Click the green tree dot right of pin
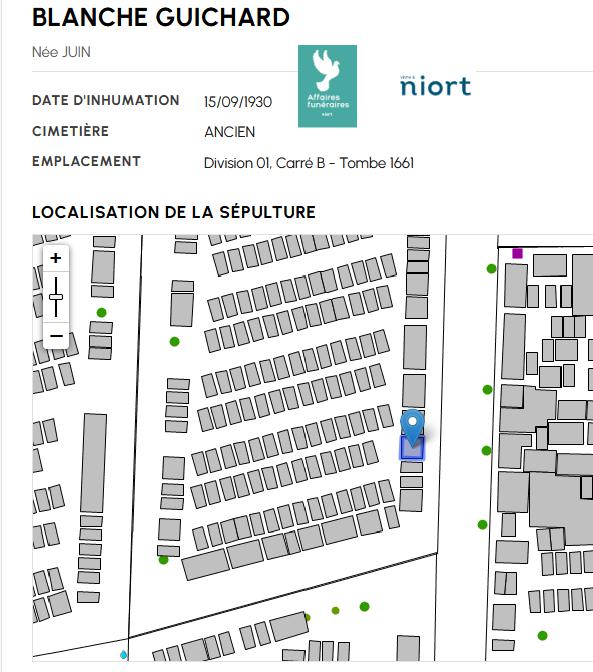The height and width of the screenshot is (672, 593). pos(486,450)
